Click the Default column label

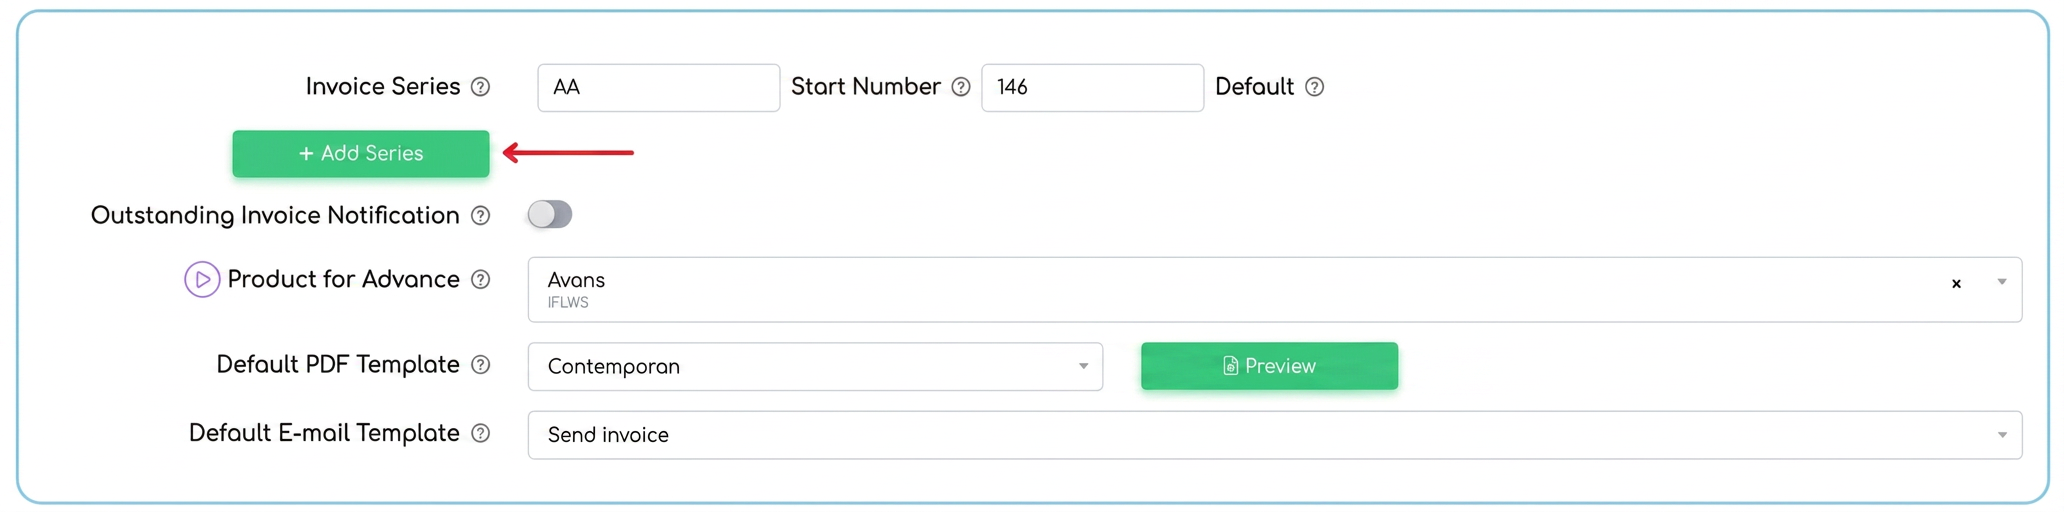(x=1254, y=87)
